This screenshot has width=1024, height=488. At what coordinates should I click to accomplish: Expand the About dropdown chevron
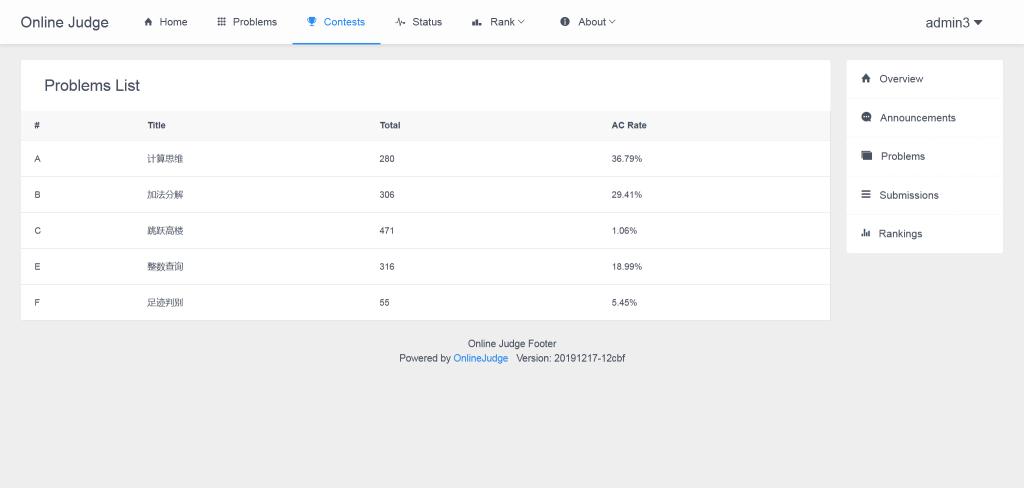tap(612, 22)
